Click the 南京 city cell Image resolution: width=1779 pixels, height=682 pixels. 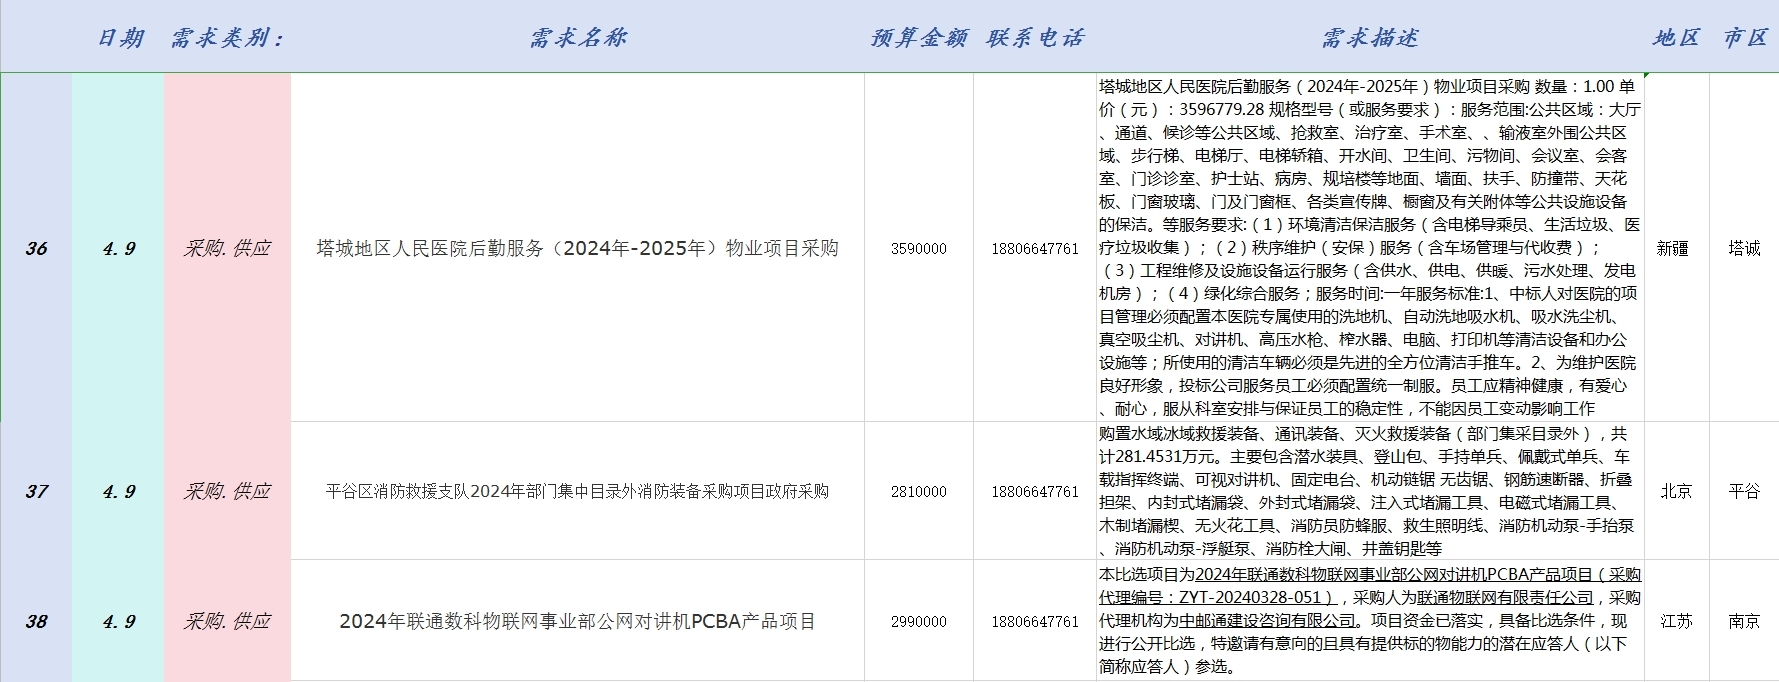[1744, 621]
